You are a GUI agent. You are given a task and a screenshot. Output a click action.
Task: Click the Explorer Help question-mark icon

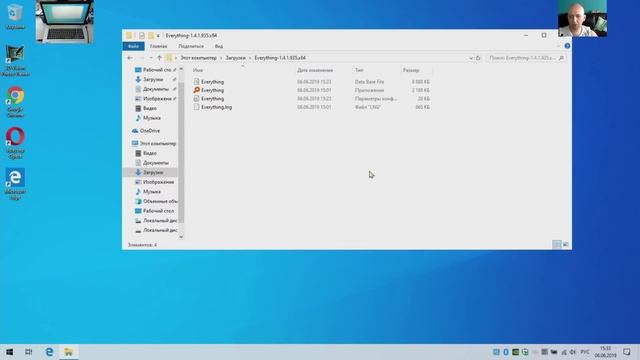pyautogui.click(x=567, y=46)
